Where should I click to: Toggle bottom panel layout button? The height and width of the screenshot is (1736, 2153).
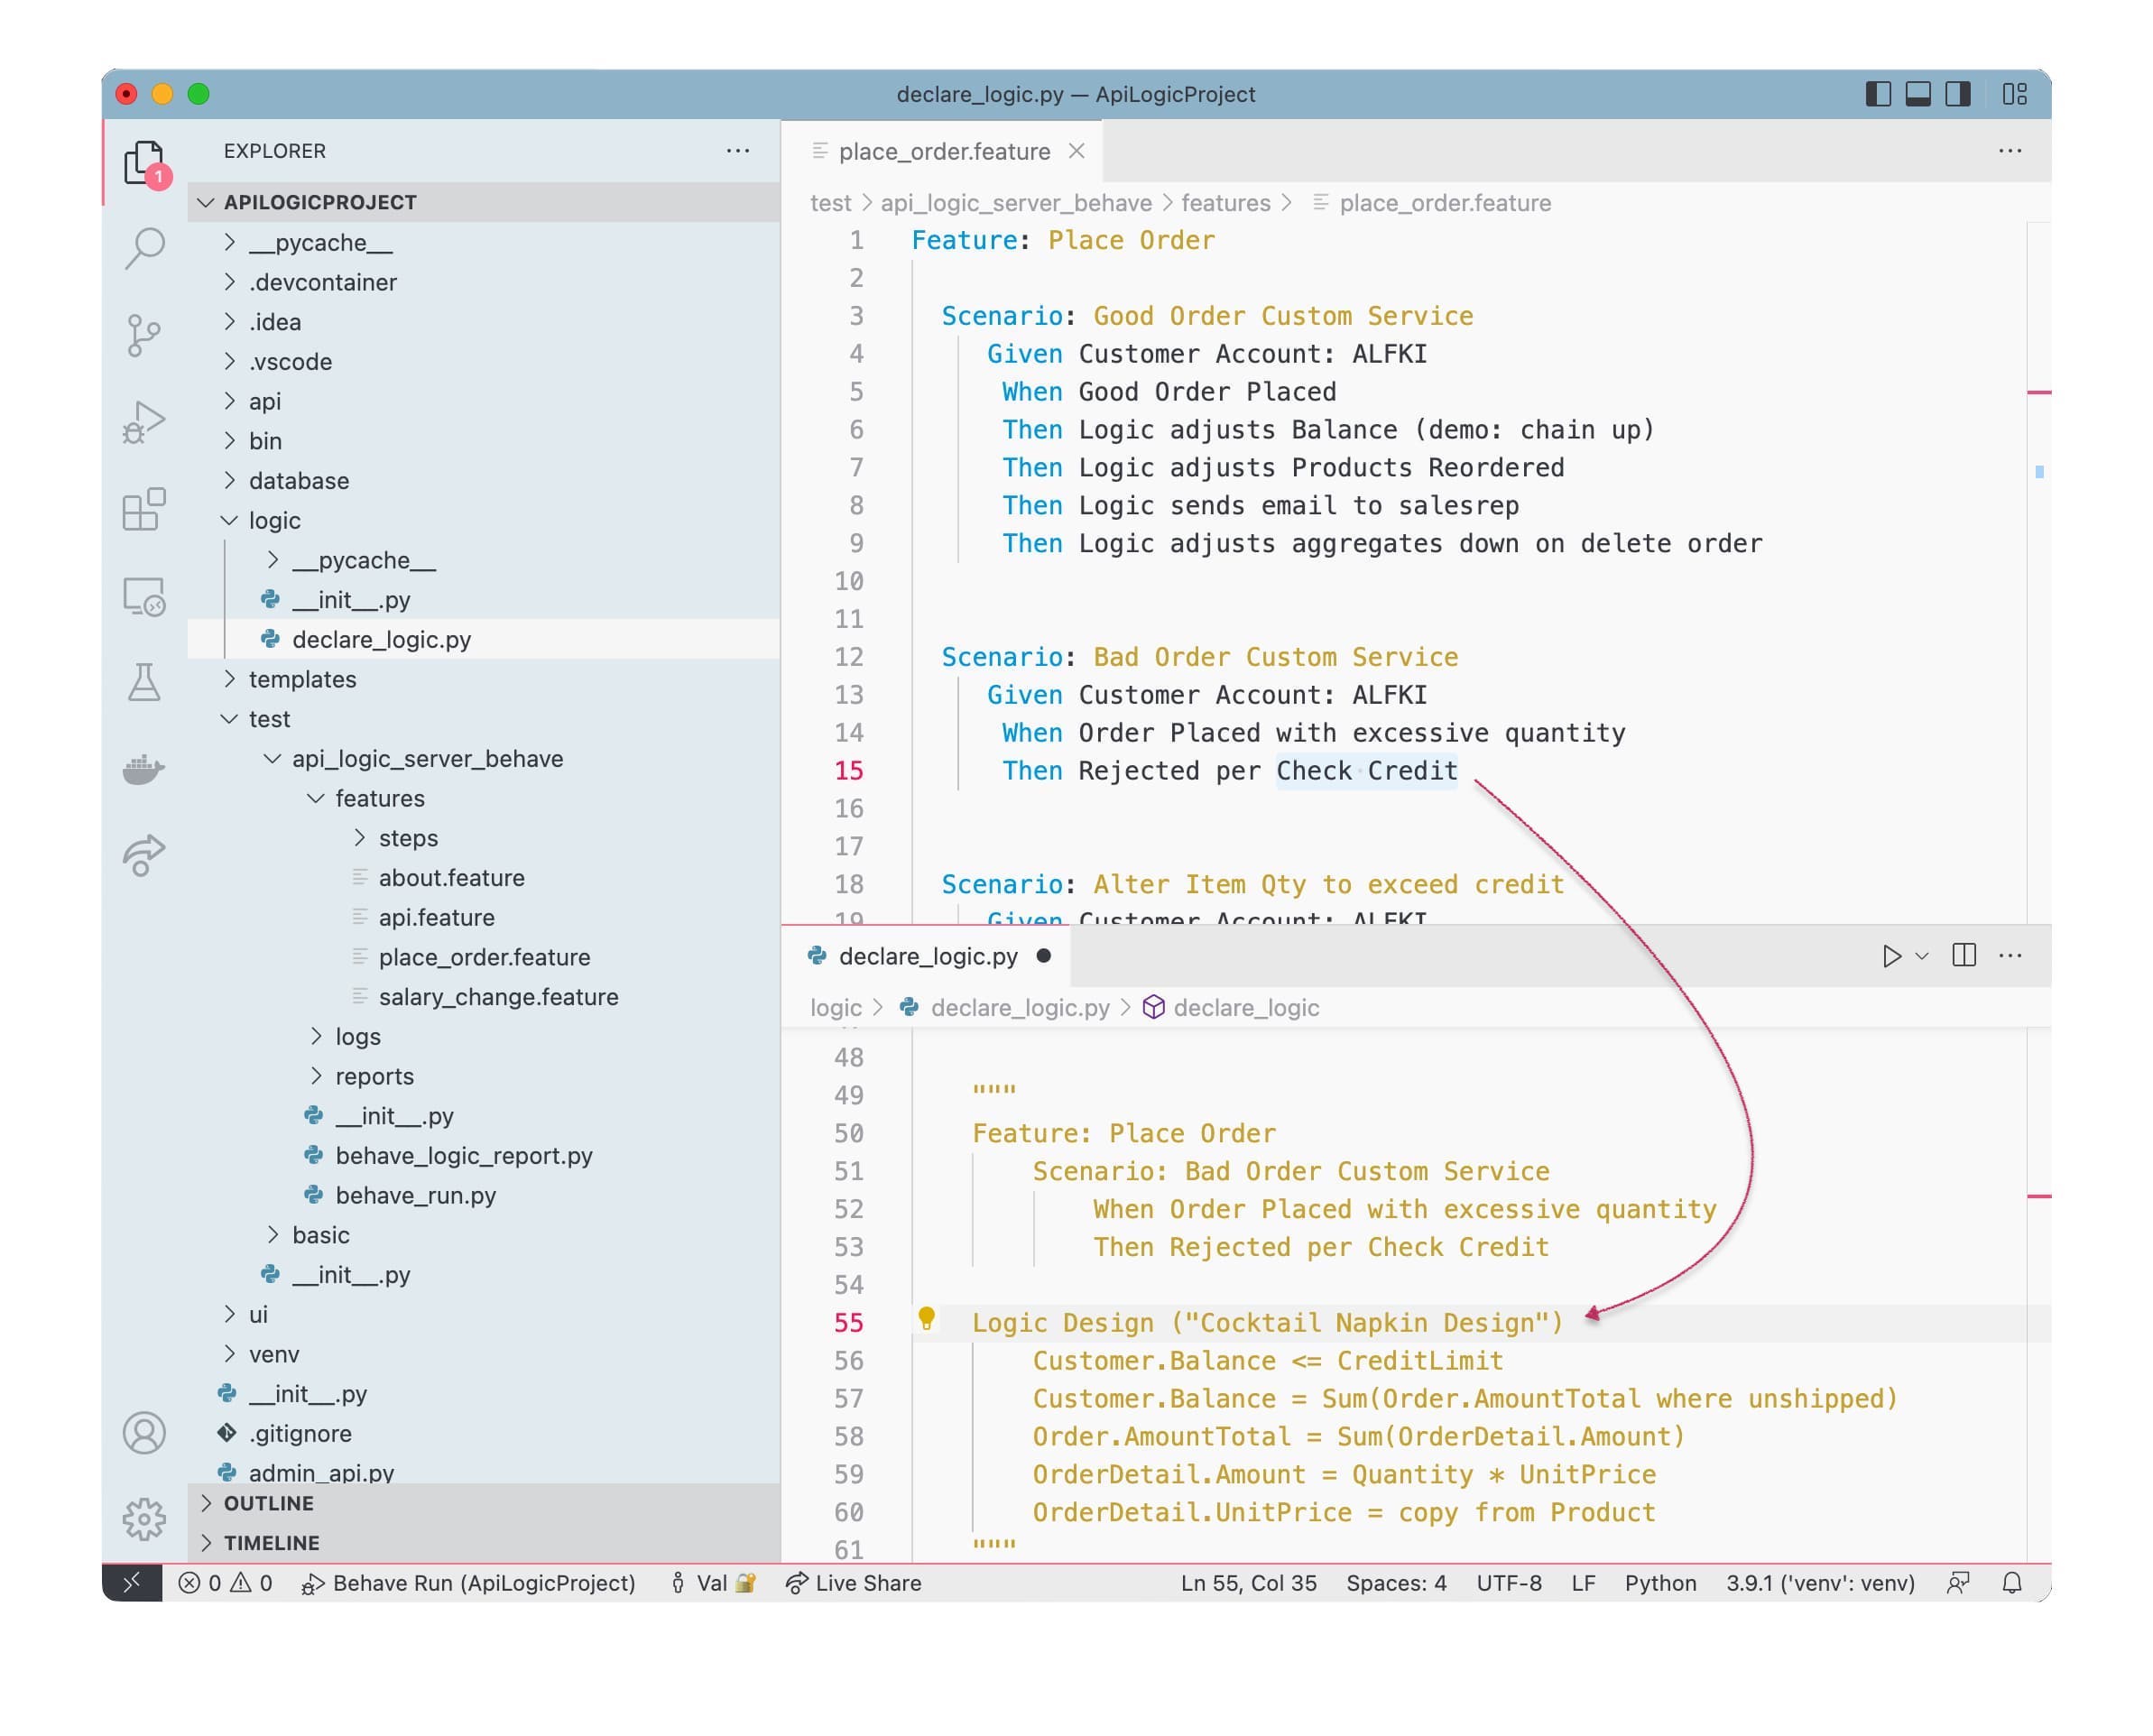(1917, 94)
